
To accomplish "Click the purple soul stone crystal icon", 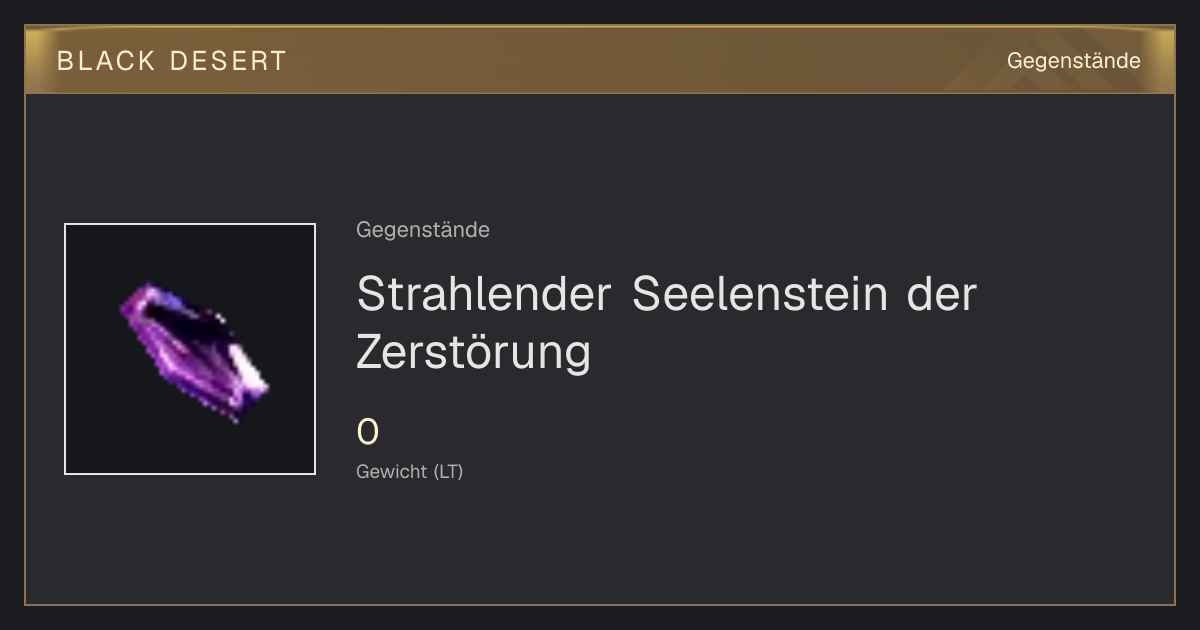I will click(x=195, y=352).
